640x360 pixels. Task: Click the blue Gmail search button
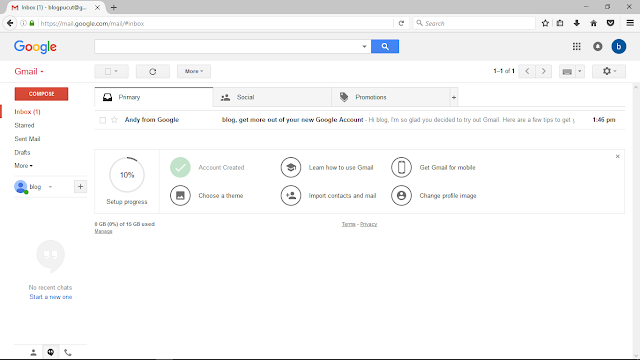pos(384,47)
